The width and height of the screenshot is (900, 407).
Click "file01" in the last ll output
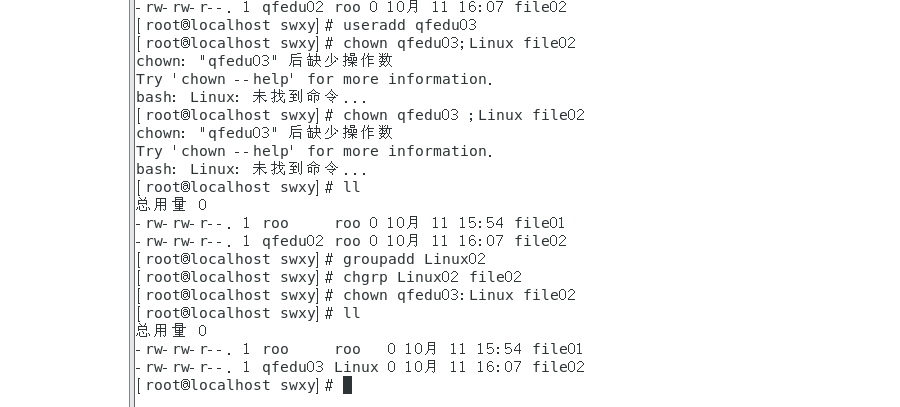tap(558, 349)
